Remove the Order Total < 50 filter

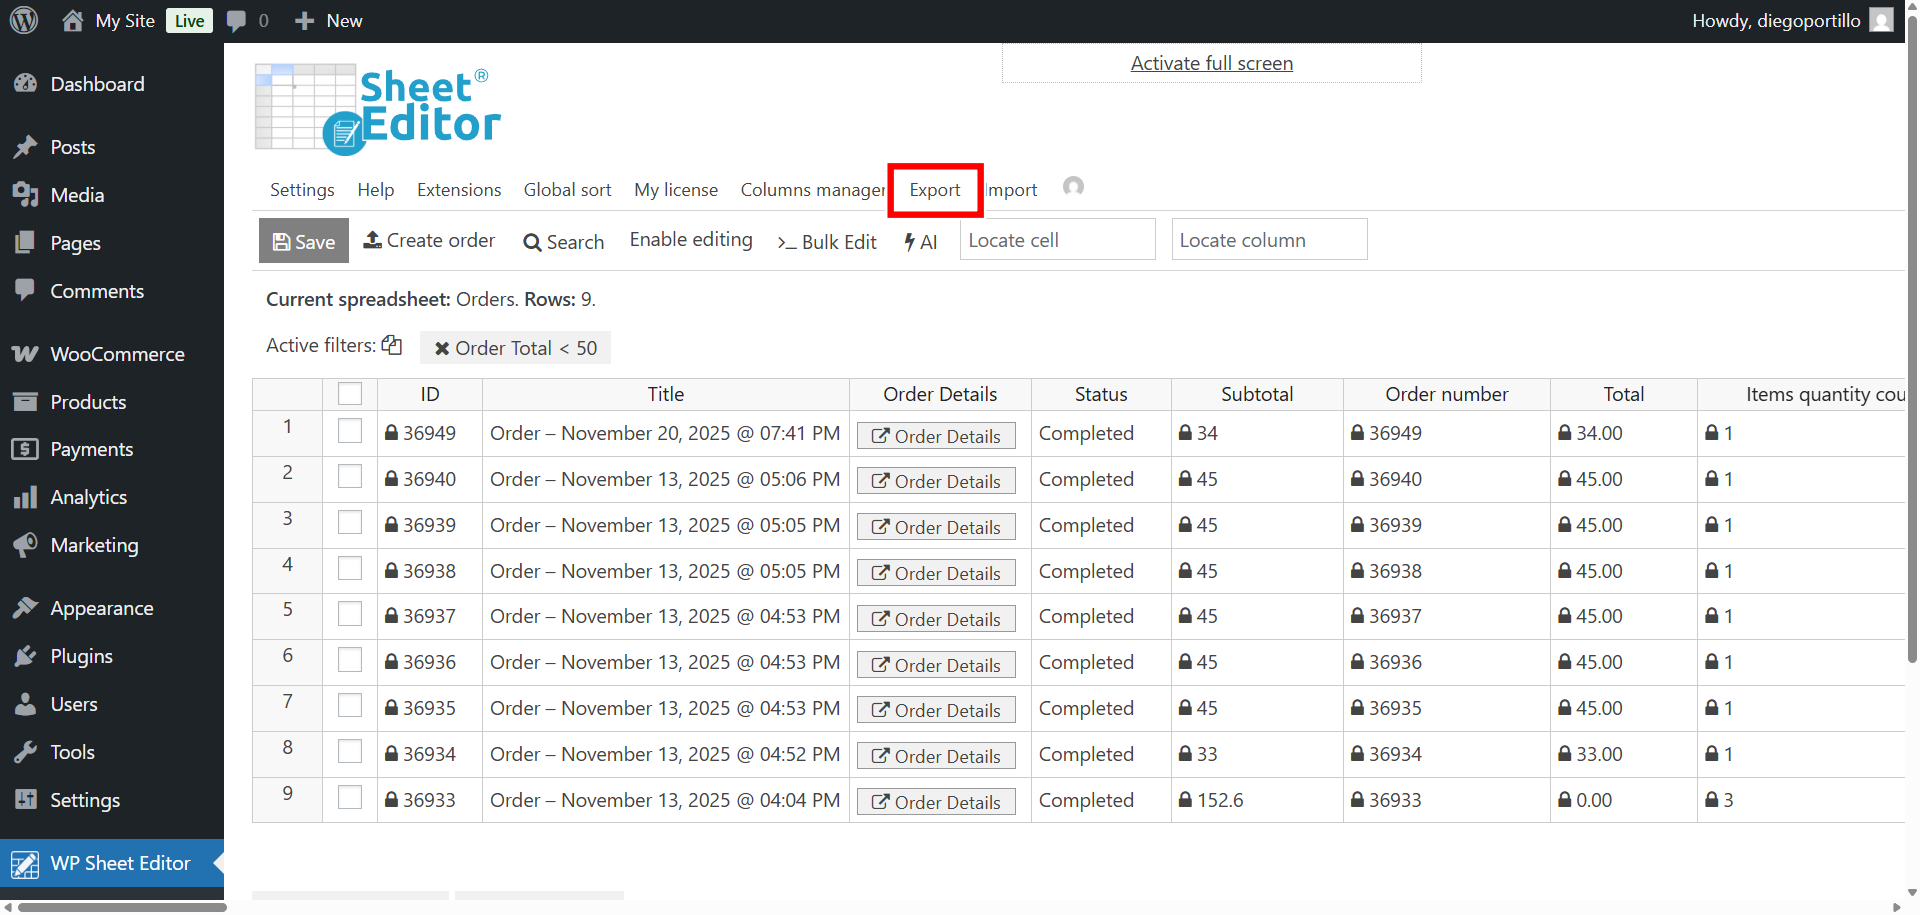coord(441,348)
